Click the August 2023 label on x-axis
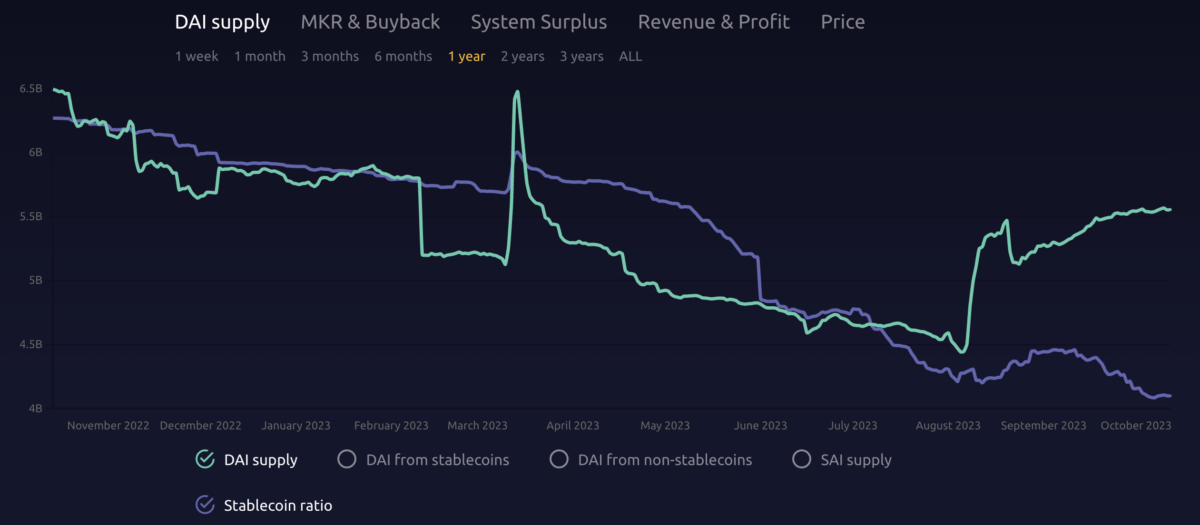 click(948, 425)
